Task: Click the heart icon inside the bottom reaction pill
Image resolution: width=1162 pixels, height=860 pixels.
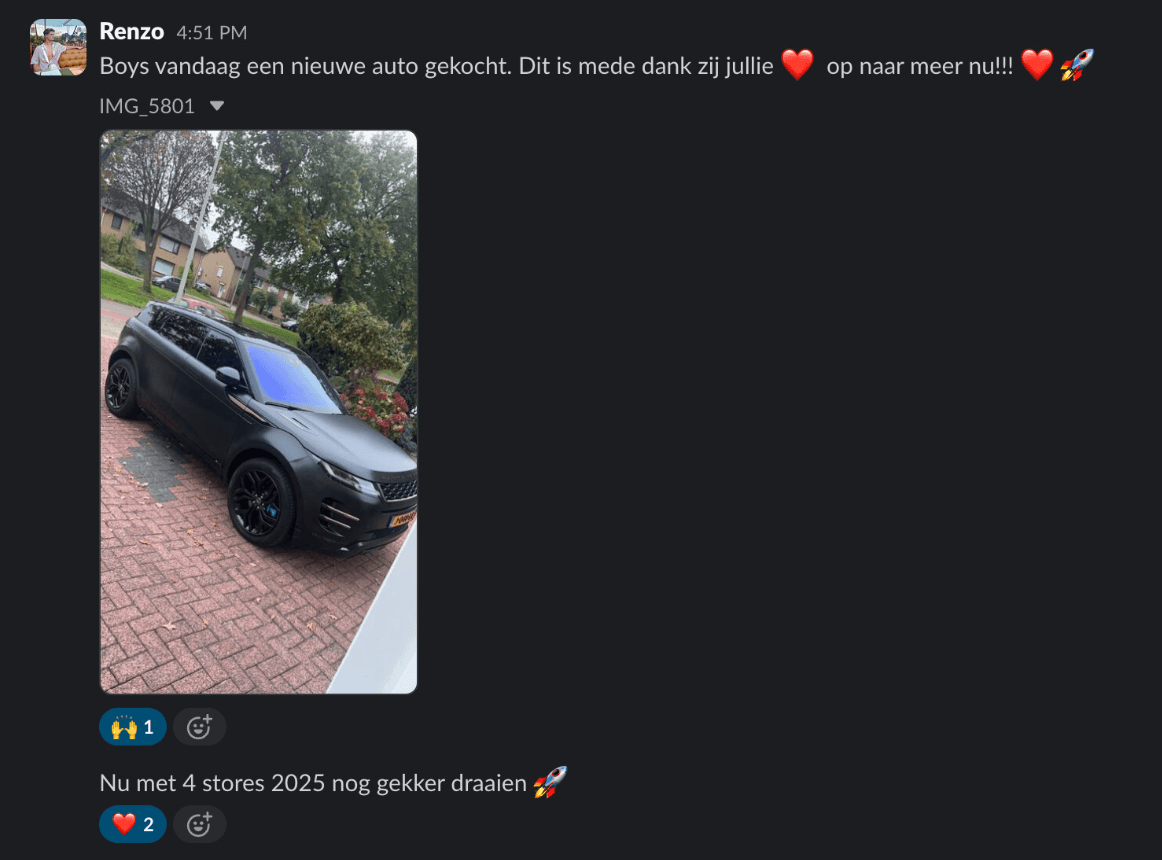Action: point(124,824)
